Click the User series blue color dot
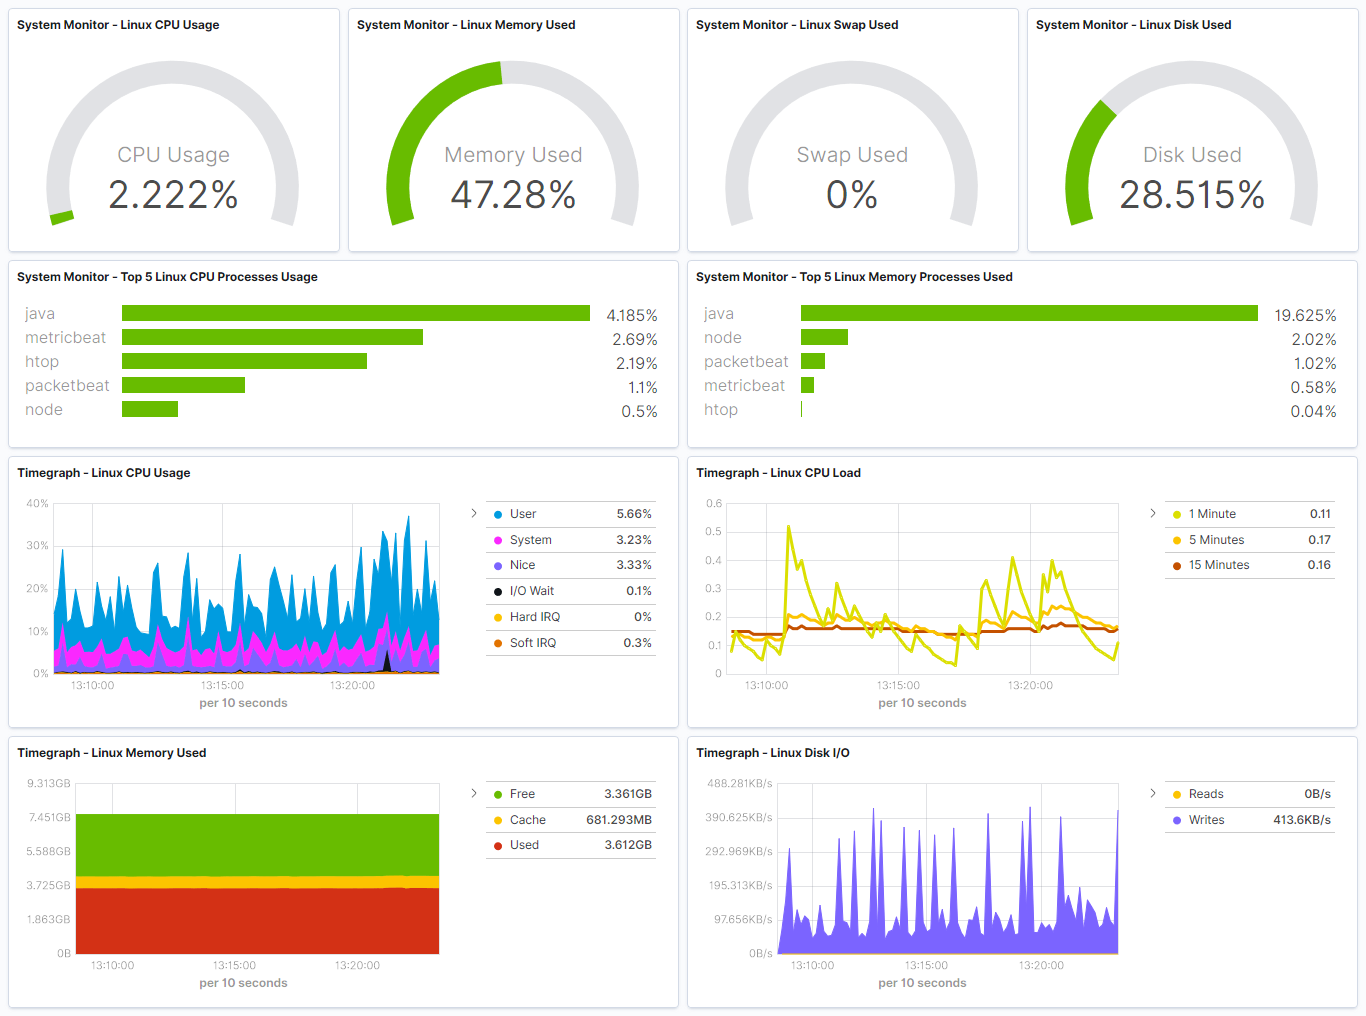Viewport: 1366px width, 1016px height. coord(498,514)
